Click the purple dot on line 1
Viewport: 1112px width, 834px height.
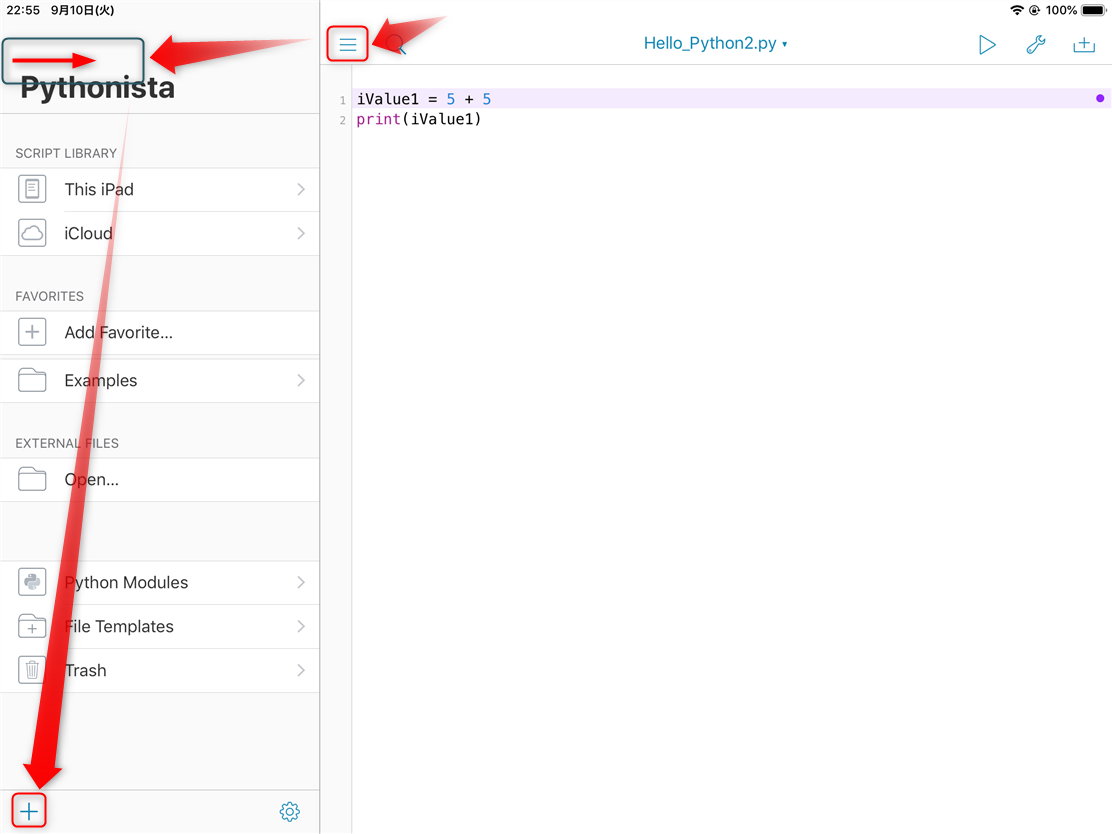1100,99
